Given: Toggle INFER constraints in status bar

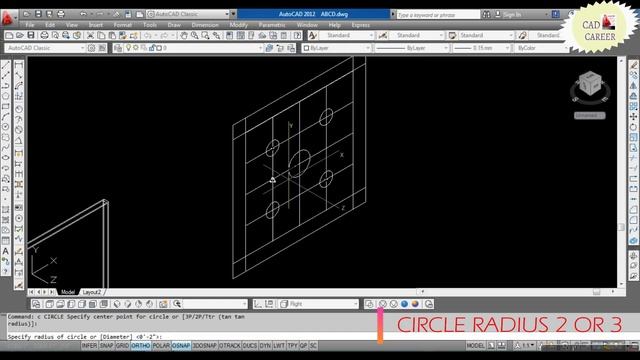Looking at the screenshot, I should (89, 346).
